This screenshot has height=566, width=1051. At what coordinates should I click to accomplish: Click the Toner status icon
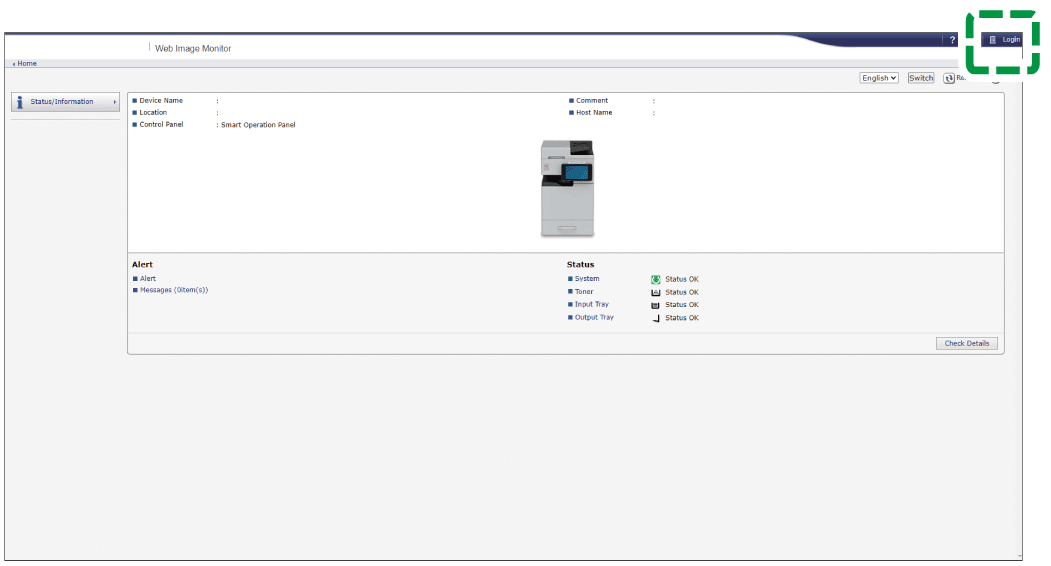coord(656,292)
